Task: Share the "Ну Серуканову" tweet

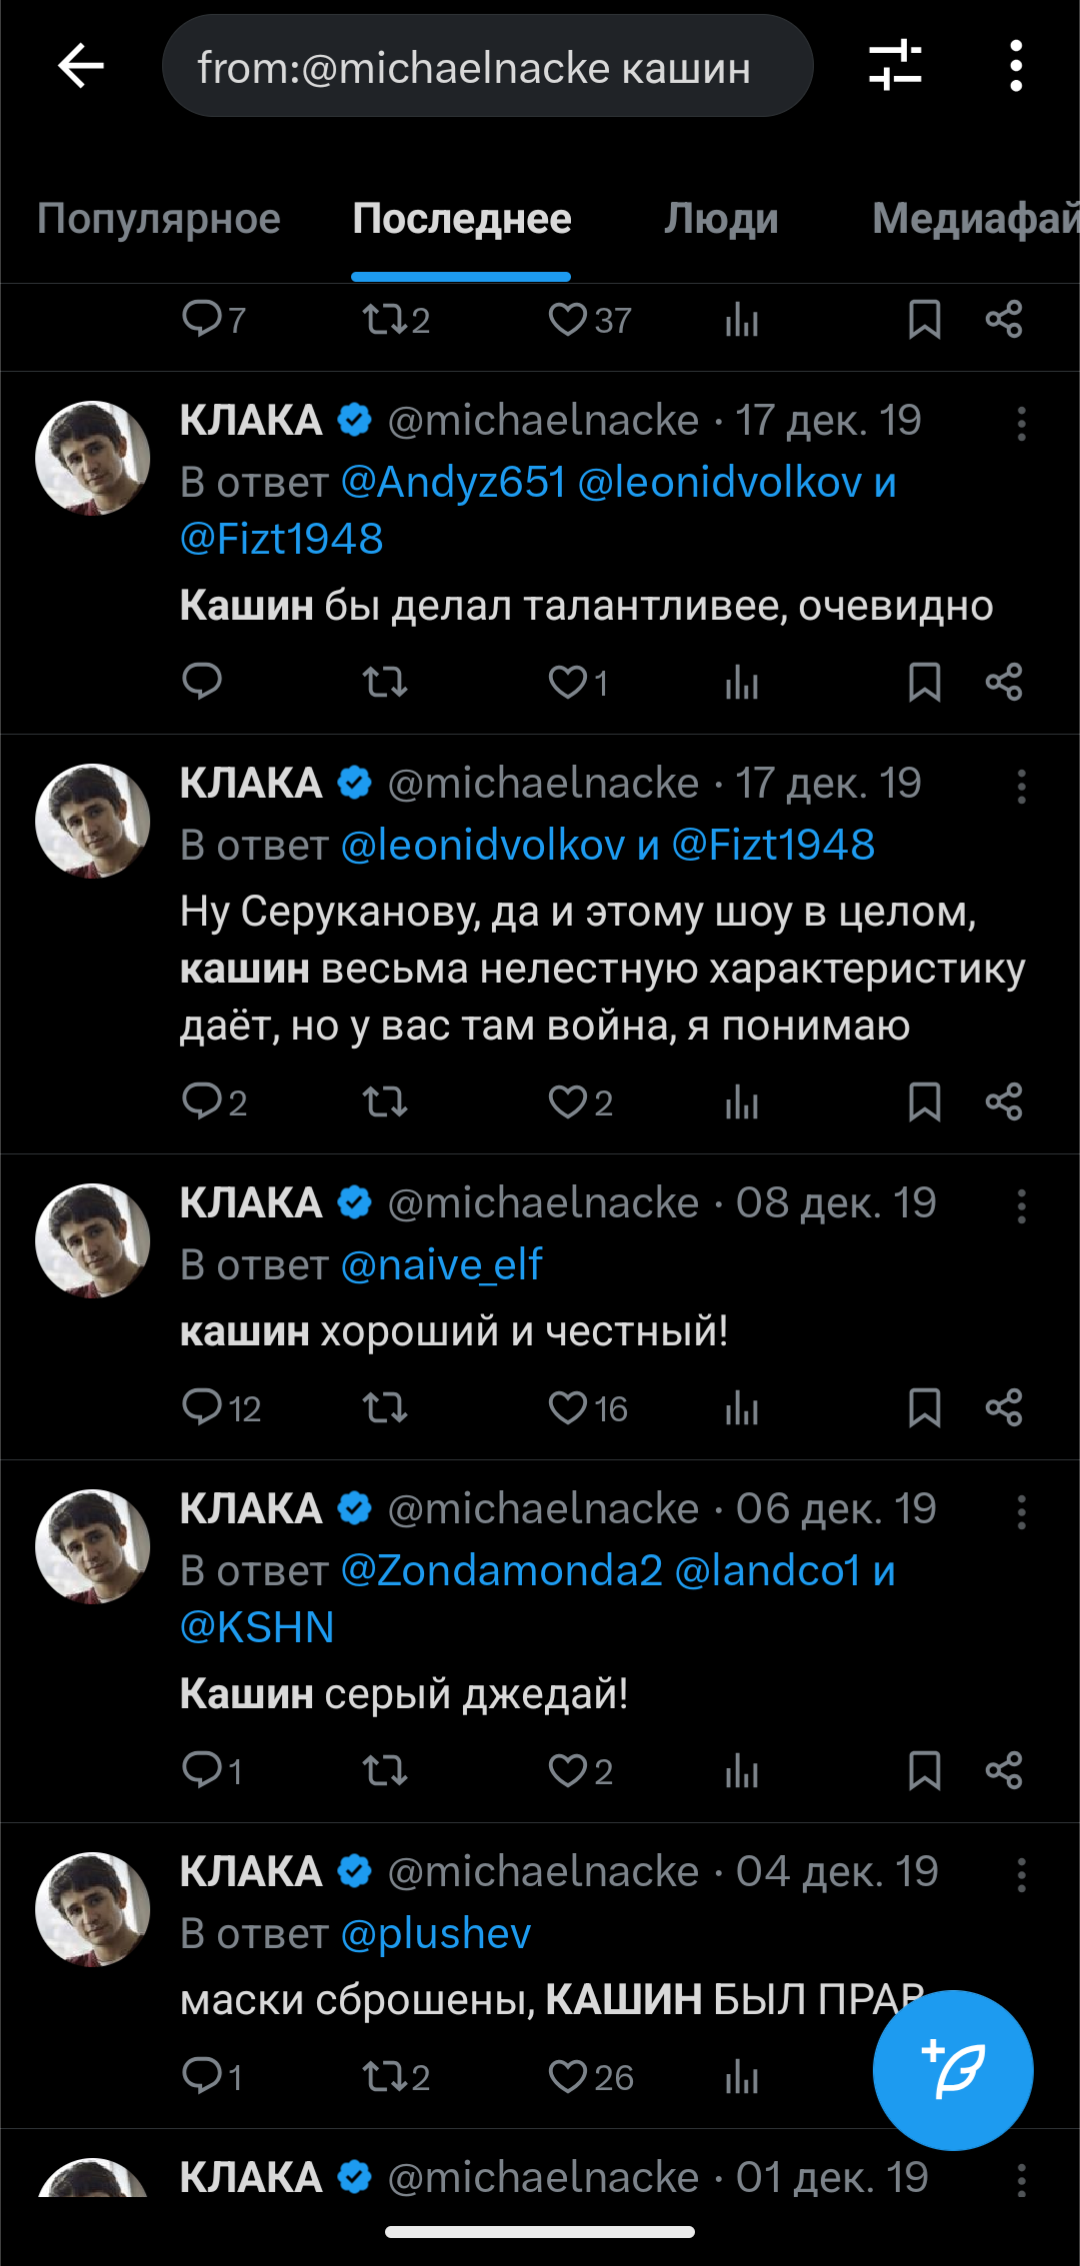Action: (x=1004, y=1102)
